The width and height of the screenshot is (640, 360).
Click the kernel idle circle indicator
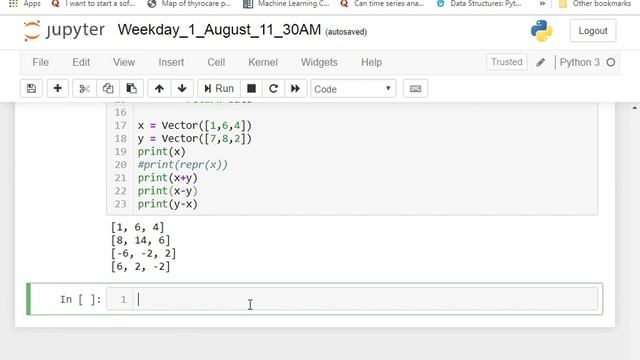[x=611, y=62]
